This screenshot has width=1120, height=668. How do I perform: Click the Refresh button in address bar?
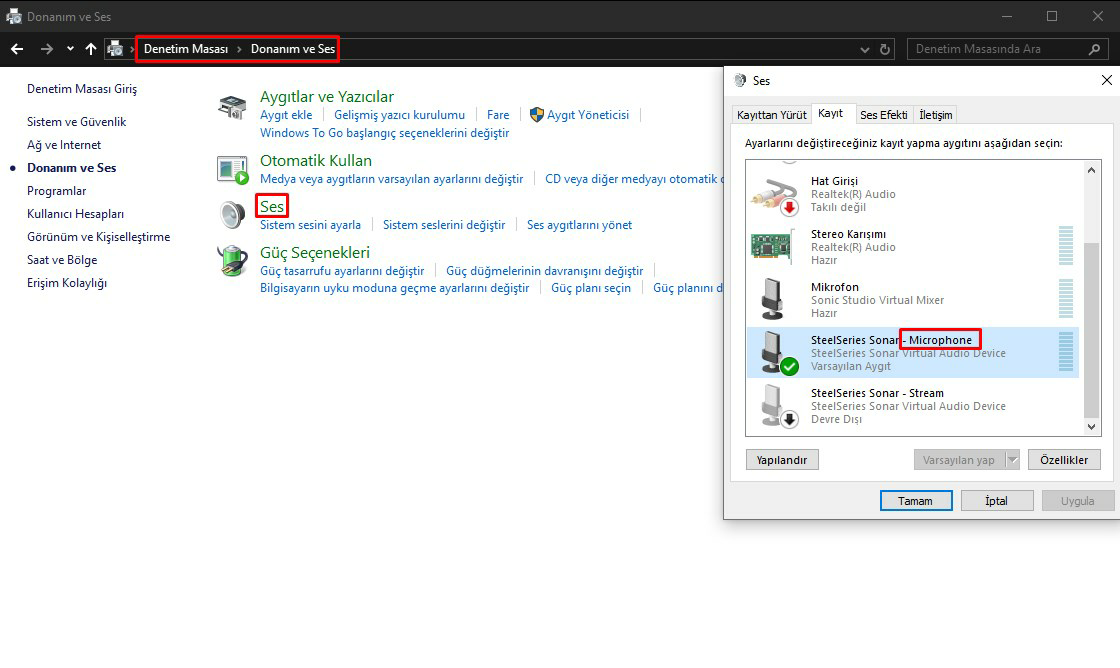pos(885,49)
